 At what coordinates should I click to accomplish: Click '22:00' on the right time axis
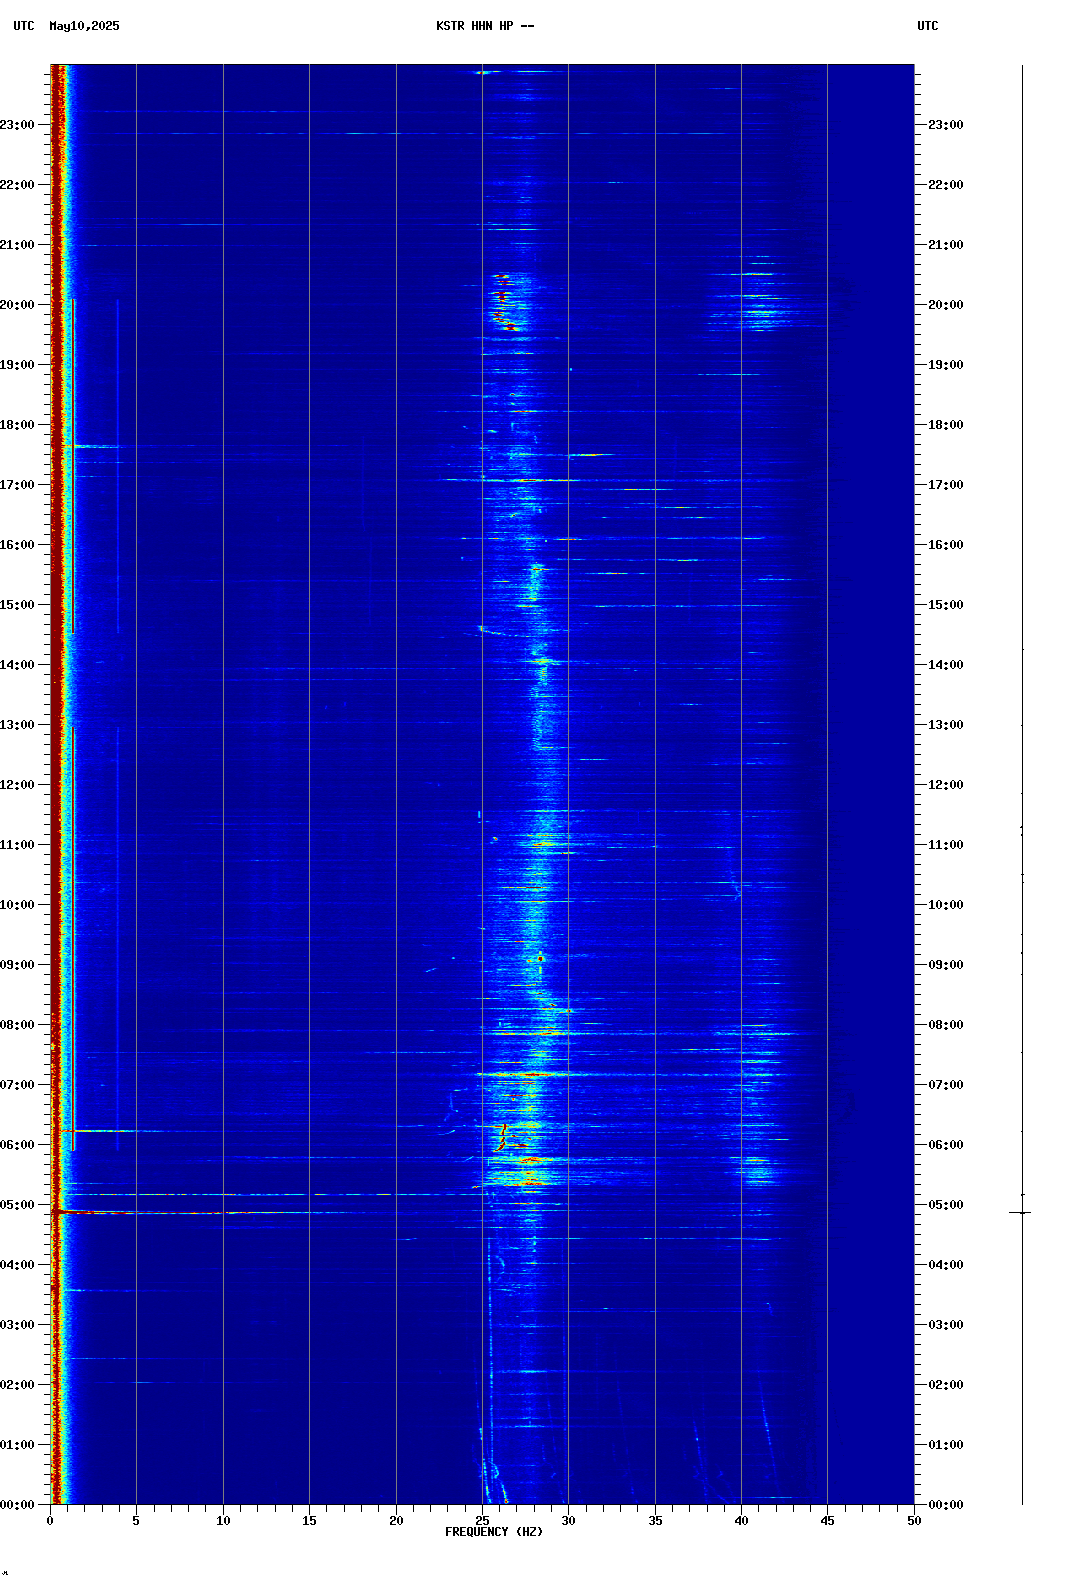click(946, 185)
